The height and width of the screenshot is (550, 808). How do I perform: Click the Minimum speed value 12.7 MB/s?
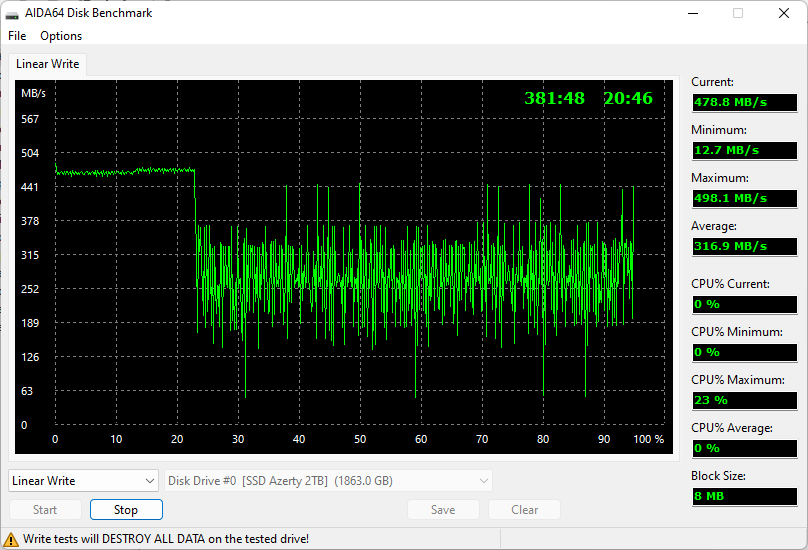(x=745, y=150)
